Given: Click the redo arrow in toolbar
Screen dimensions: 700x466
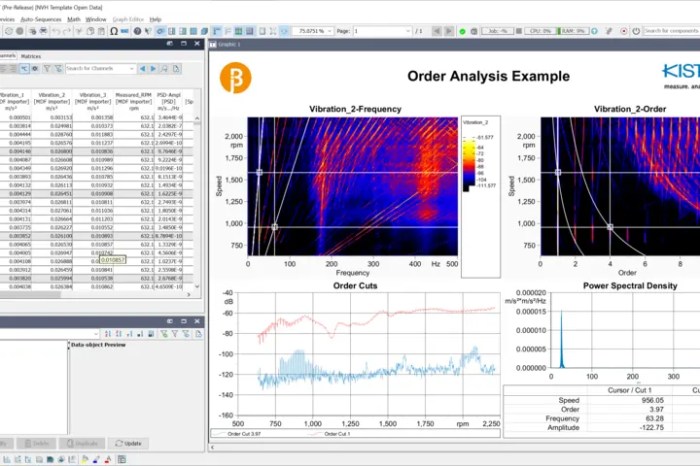Looking at the screenshot, I should pos(67,31).
